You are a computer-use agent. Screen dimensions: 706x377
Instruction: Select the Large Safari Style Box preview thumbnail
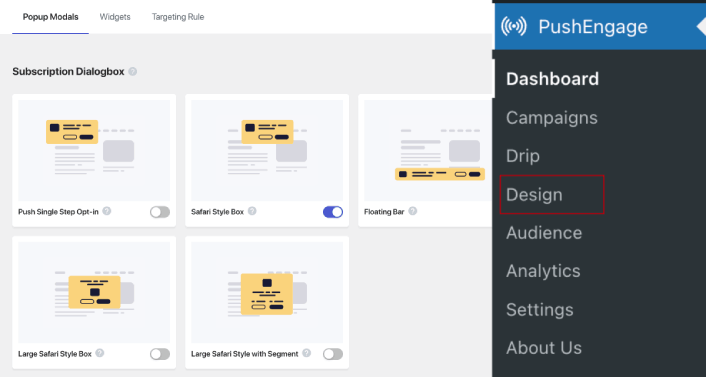(x=94, y=292)
